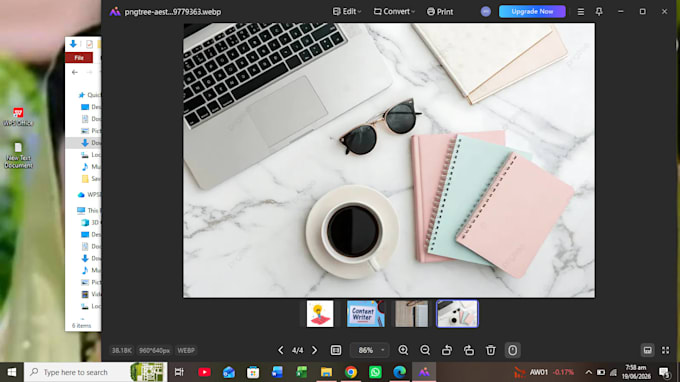Go to the previous image arrow
Viewport: 680px width, 382px height.
click(281, 350)
